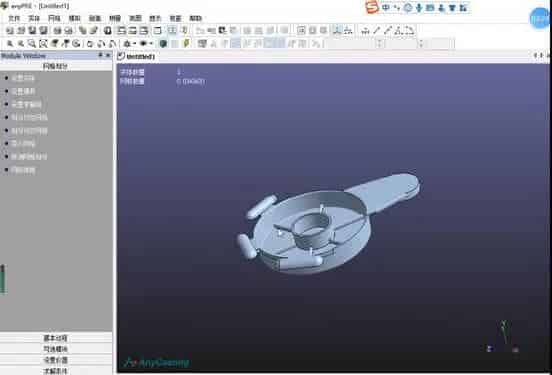Image resolution: width=552 pixels, height=375 pixels.
Task: Open dropdown arrow beside the dark blob icon
Action: coord(151,44)
